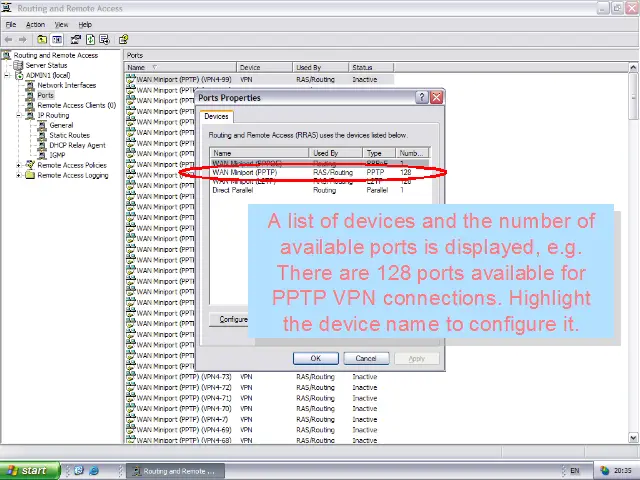Click the Properties toolbar icon
This screenshot has height=480, width=640.
pos(76,40)
